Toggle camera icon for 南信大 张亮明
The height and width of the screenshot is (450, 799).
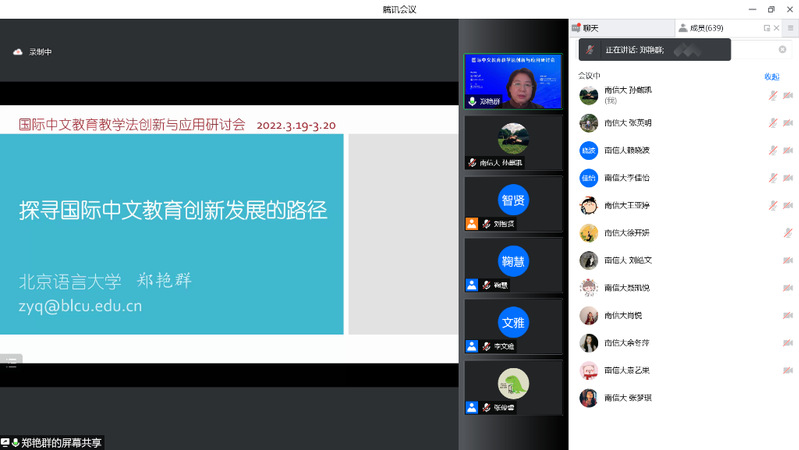(788, 123)
